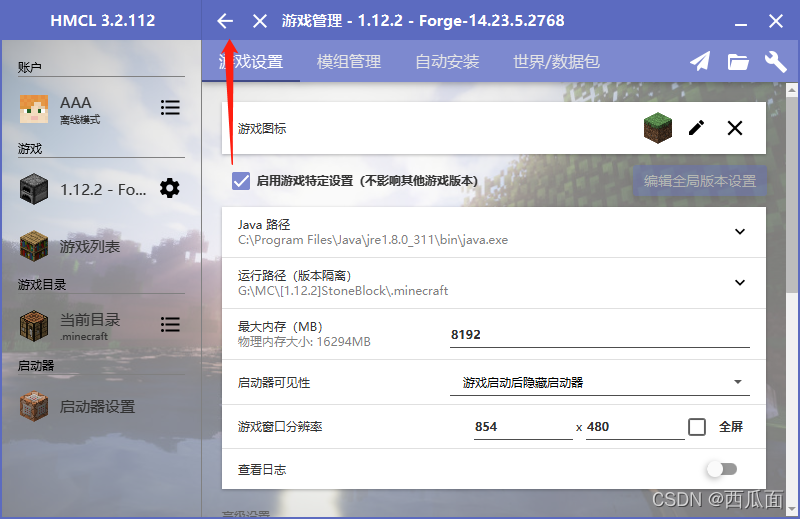Click the height field showing 480
Viewport: 800px width, 519px height.
(635, 427)
